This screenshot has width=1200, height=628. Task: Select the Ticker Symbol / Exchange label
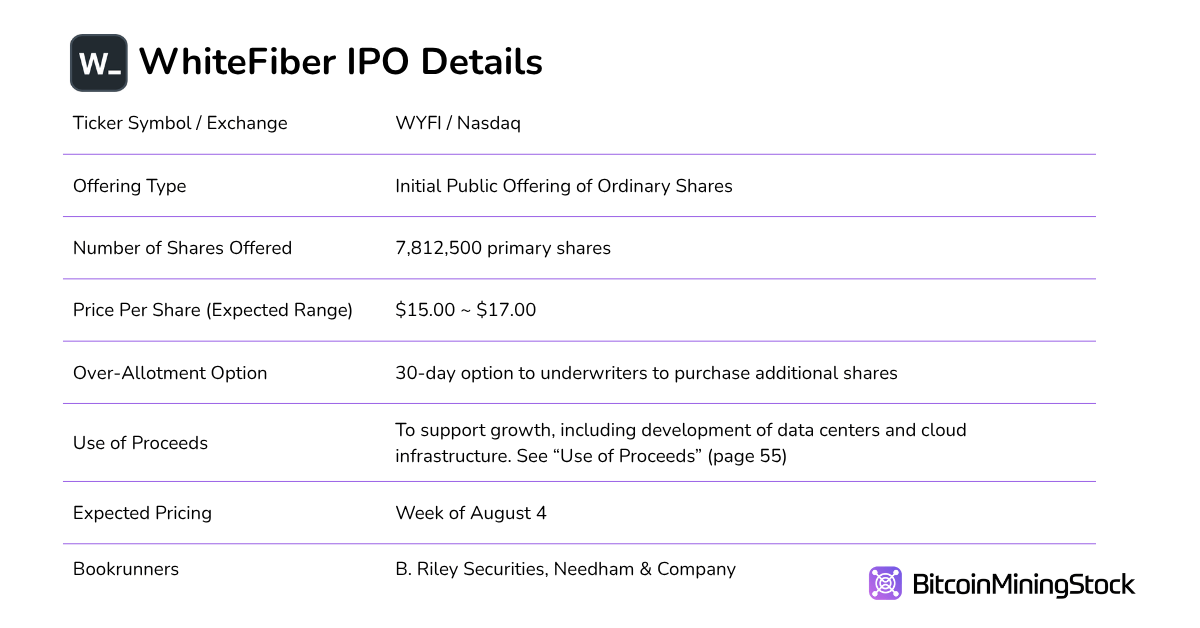pos(180,123)
